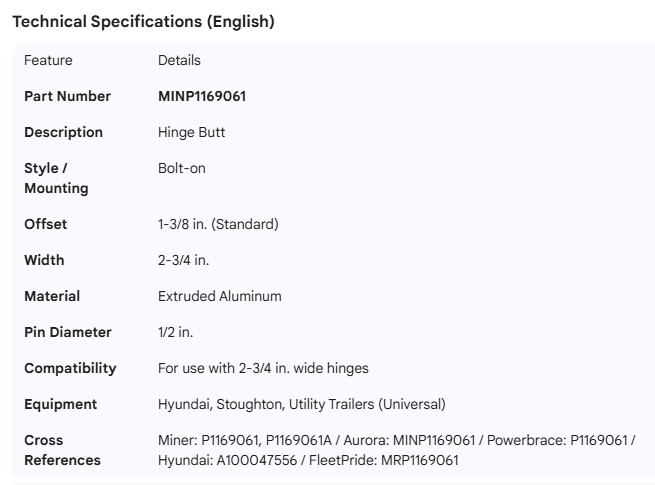Click the Hinge Butt description value
Viewport: 655px width, 485px height.
pos(191,132)
